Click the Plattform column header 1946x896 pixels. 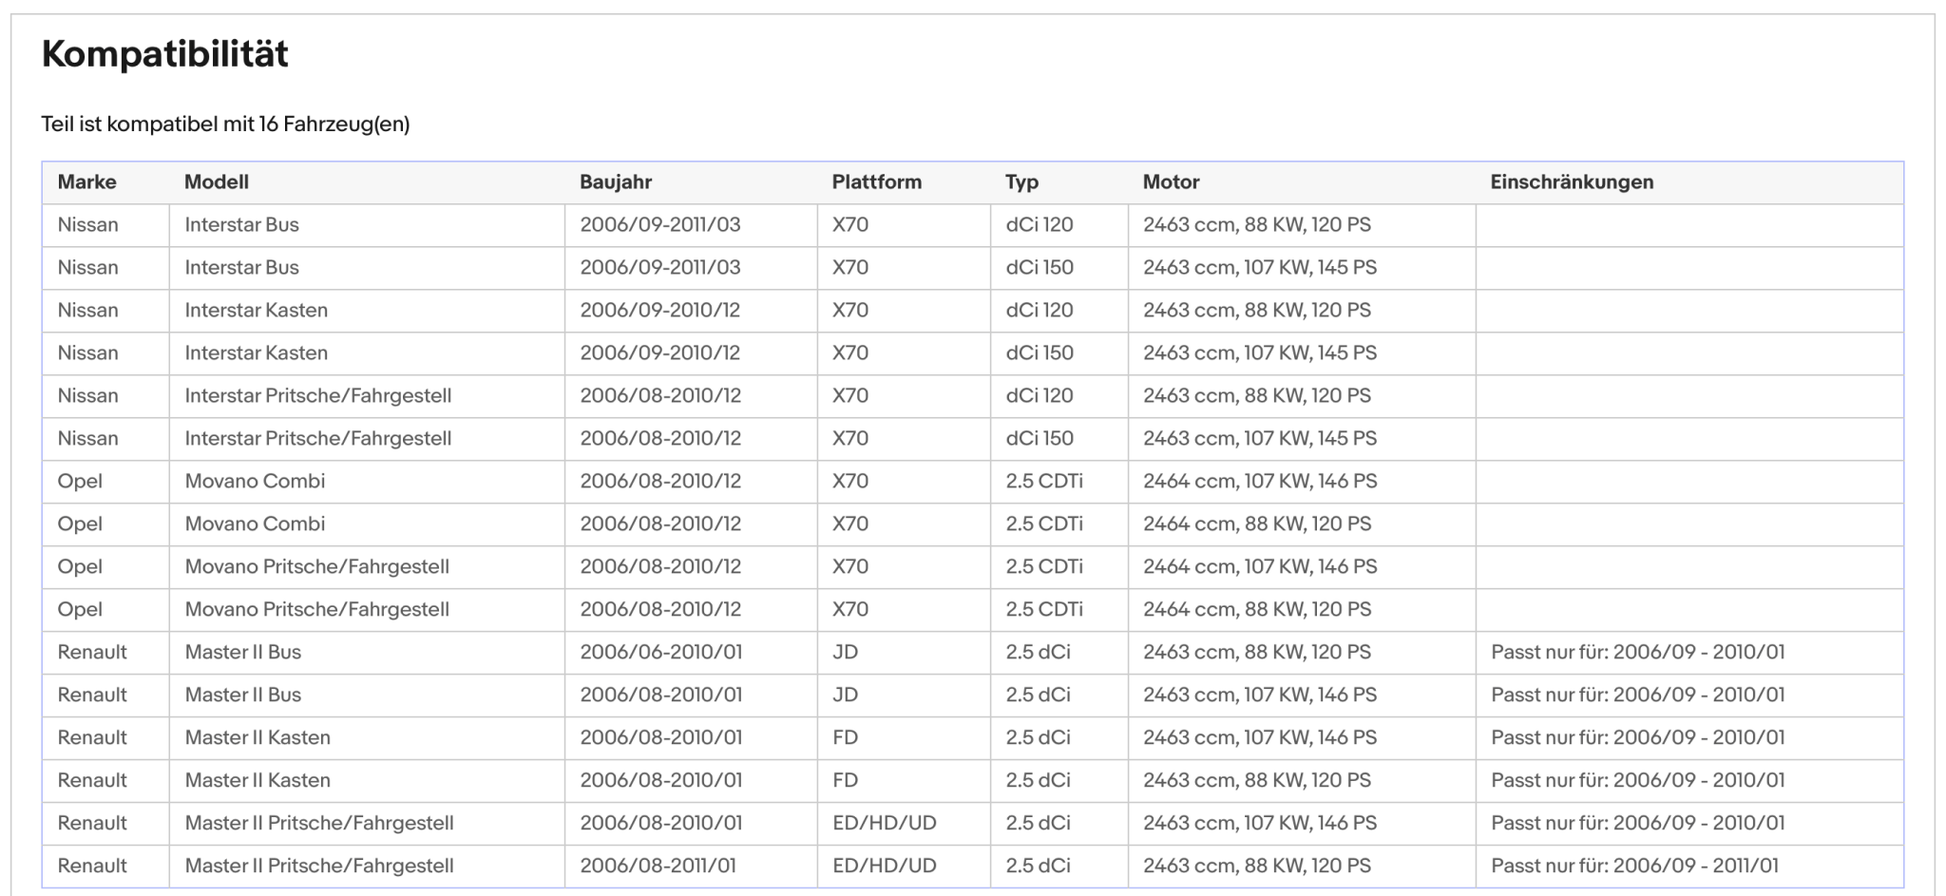pos(876,182)
